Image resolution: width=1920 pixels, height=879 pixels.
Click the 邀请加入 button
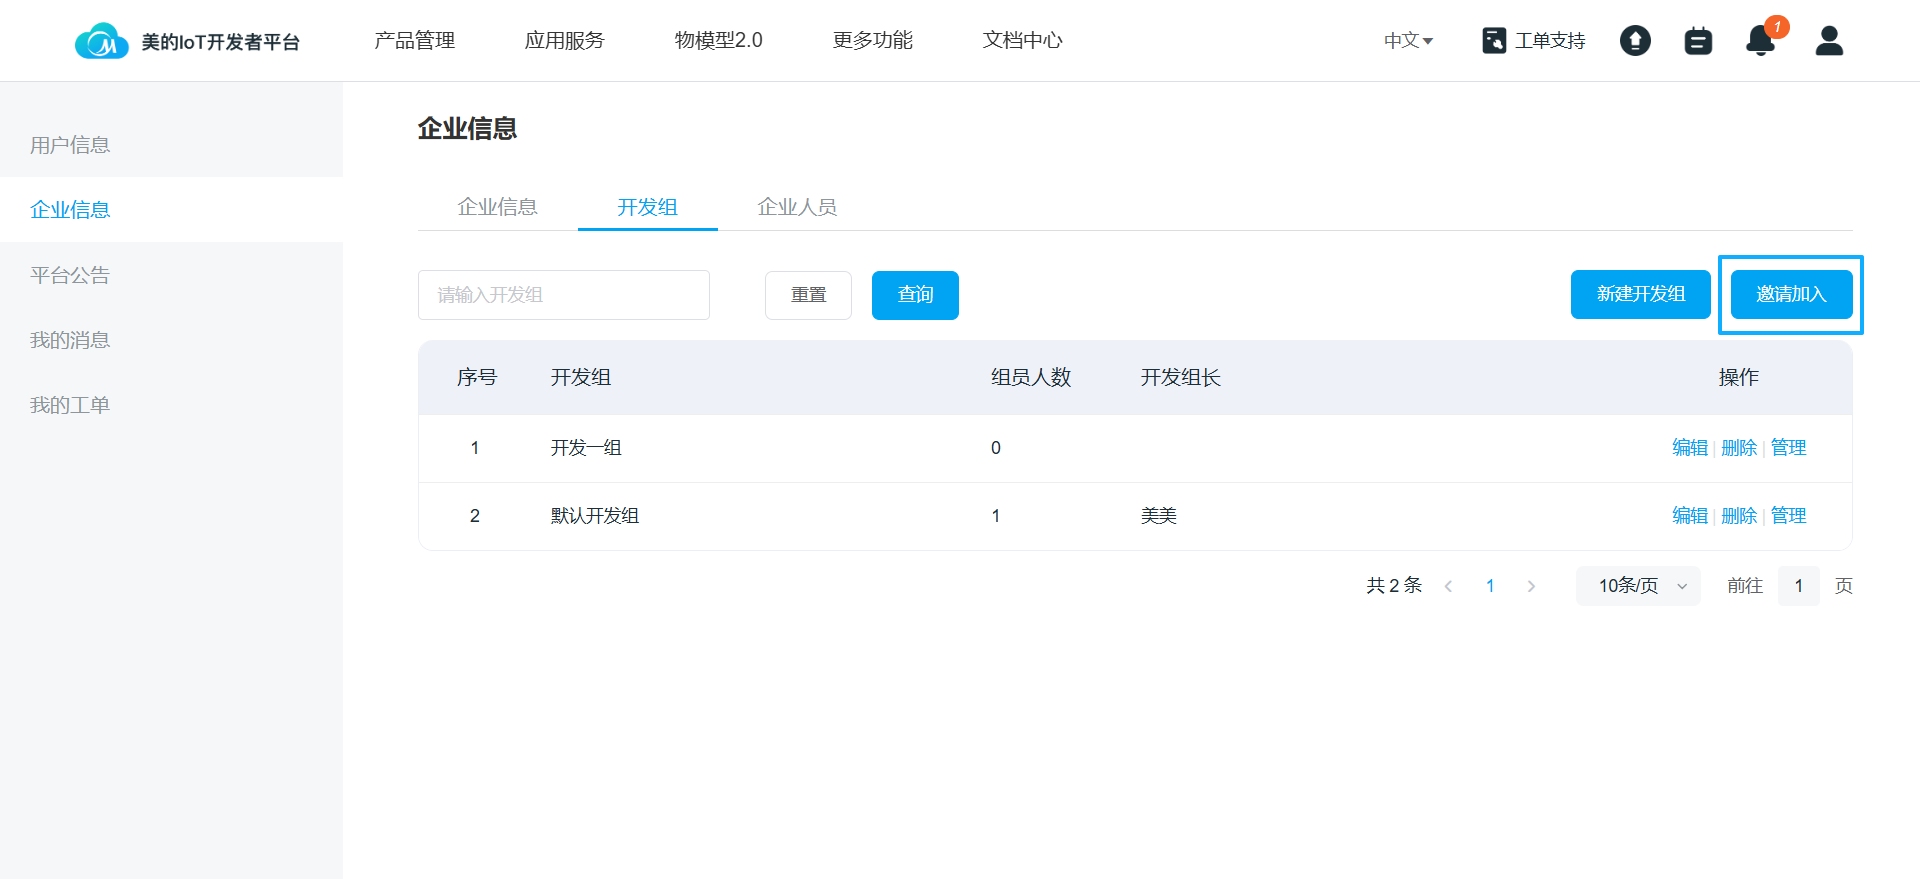click(1791, 294)
